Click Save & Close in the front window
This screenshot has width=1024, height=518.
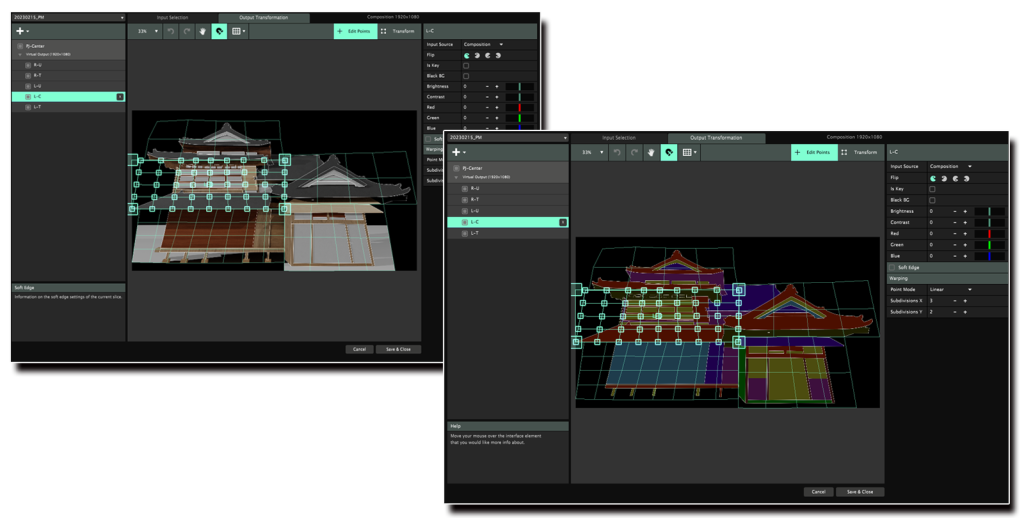pyautogui.click(x=860, y=492)
